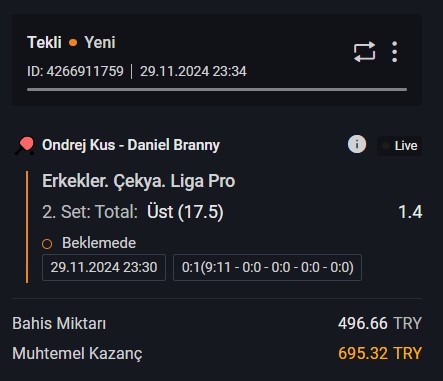Click the 1.4 odds value
The height and width of the screenshot is (381, 443).
tap(410, 212)
